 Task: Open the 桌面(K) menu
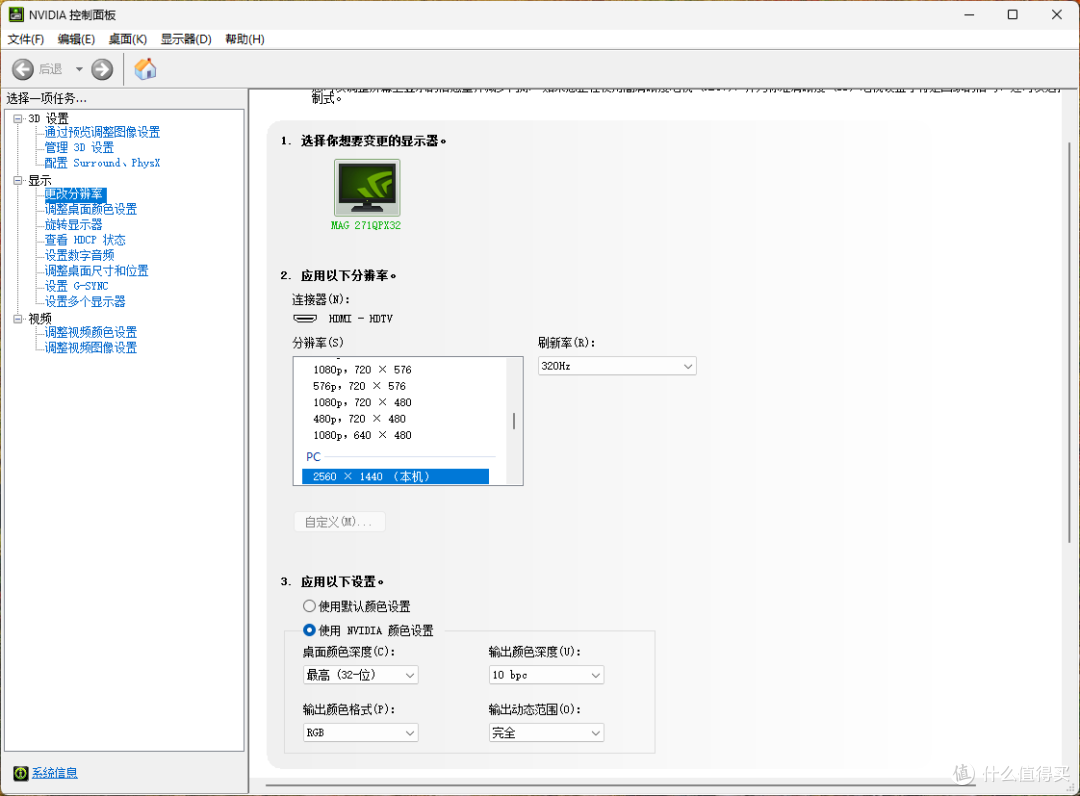click(127, 39)
